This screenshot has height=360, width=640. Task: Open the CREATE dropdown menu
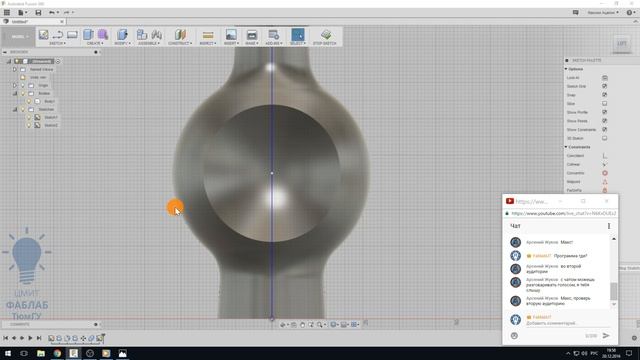pos(95,43)
